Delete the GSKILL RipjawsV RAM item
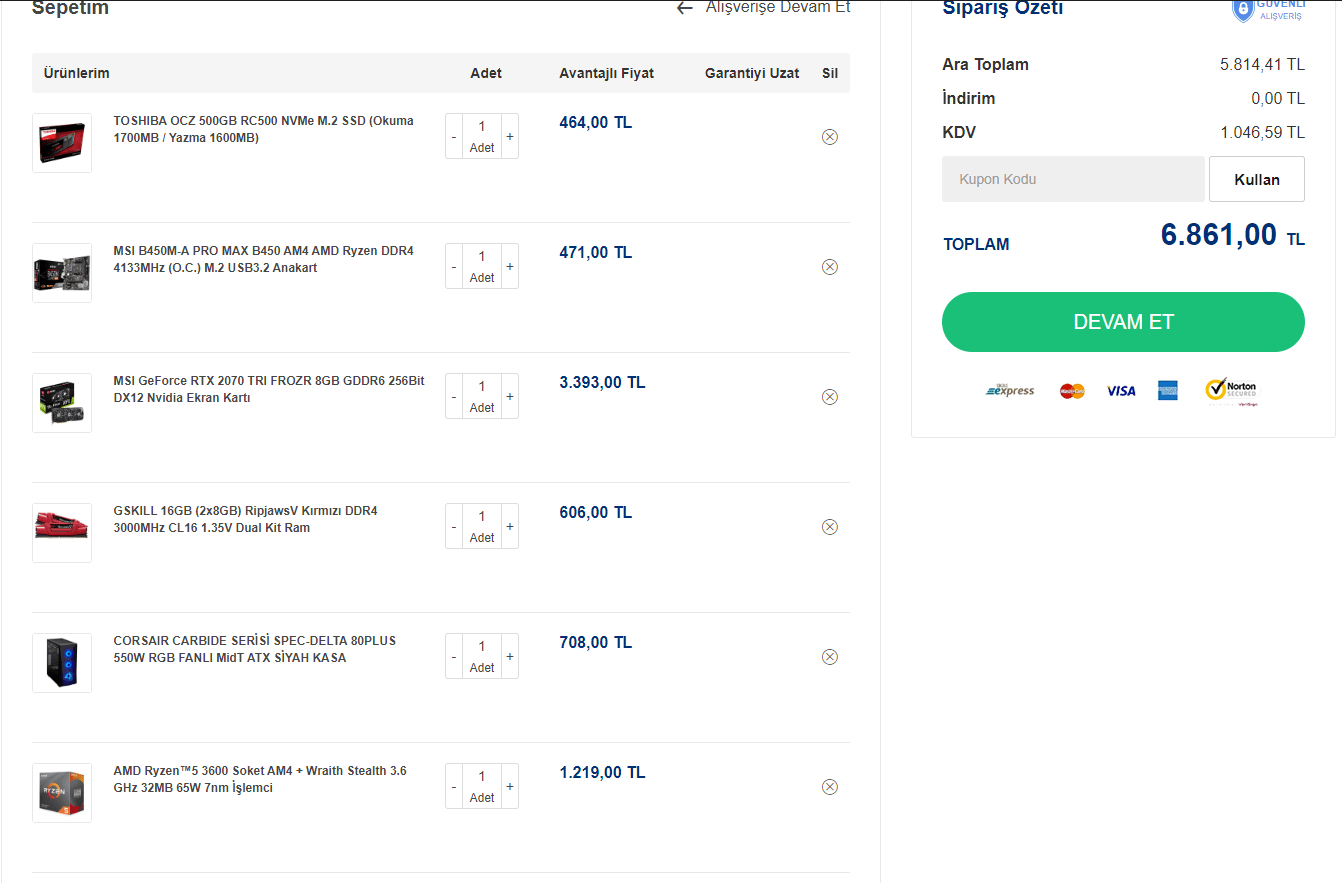 click(829, 527)
